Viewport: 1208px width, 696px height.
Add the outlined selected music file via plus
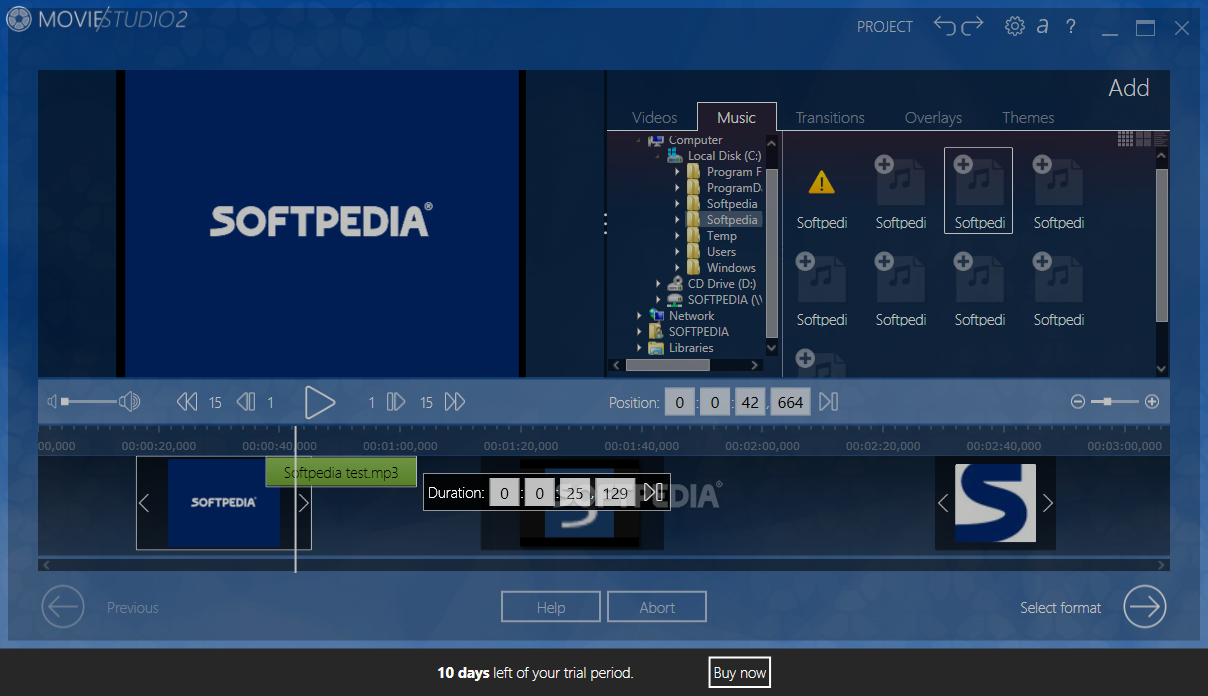click(963, 164)
